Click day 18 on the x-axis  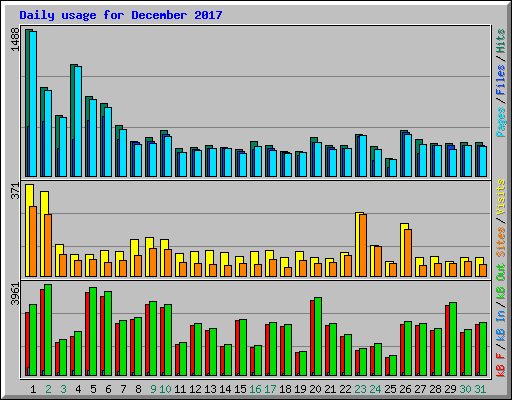285,389
